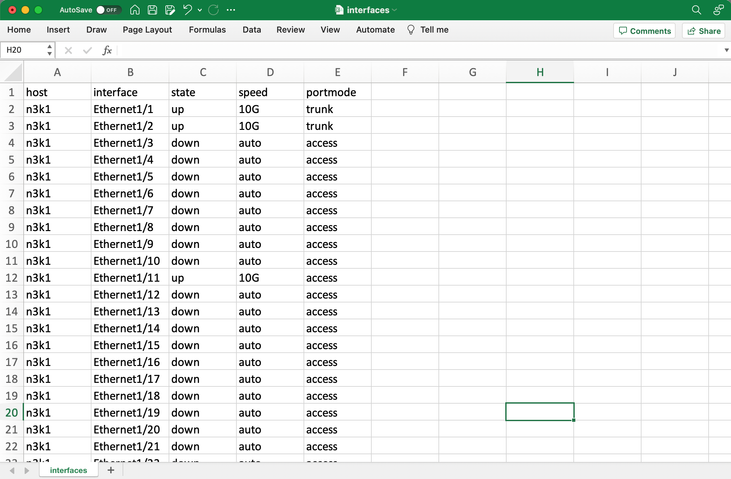This screenshot has width=731, height=479.
Task: Click the share people icon at top right
Action: 718,10
